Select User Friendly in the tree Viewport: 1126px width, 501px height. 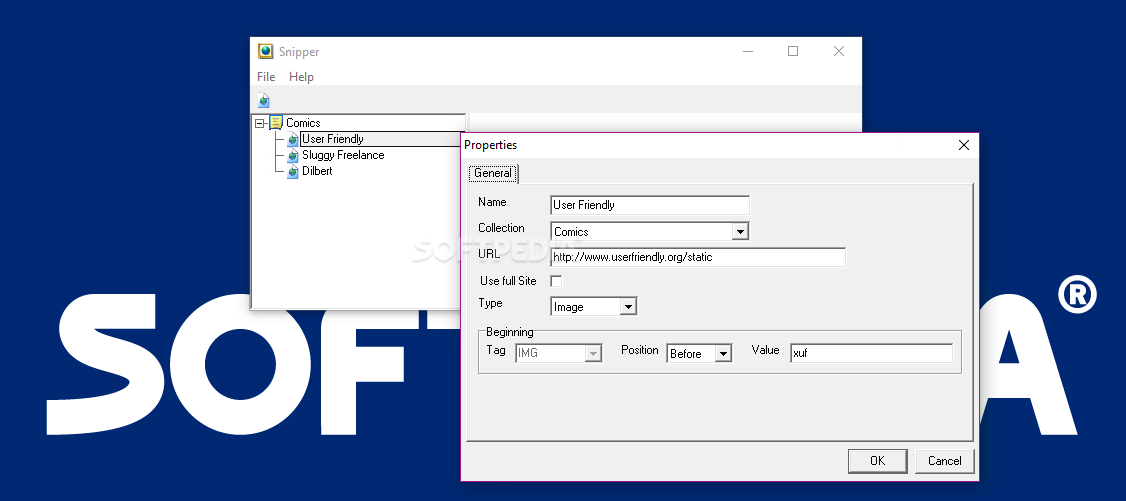coord(332,139)
